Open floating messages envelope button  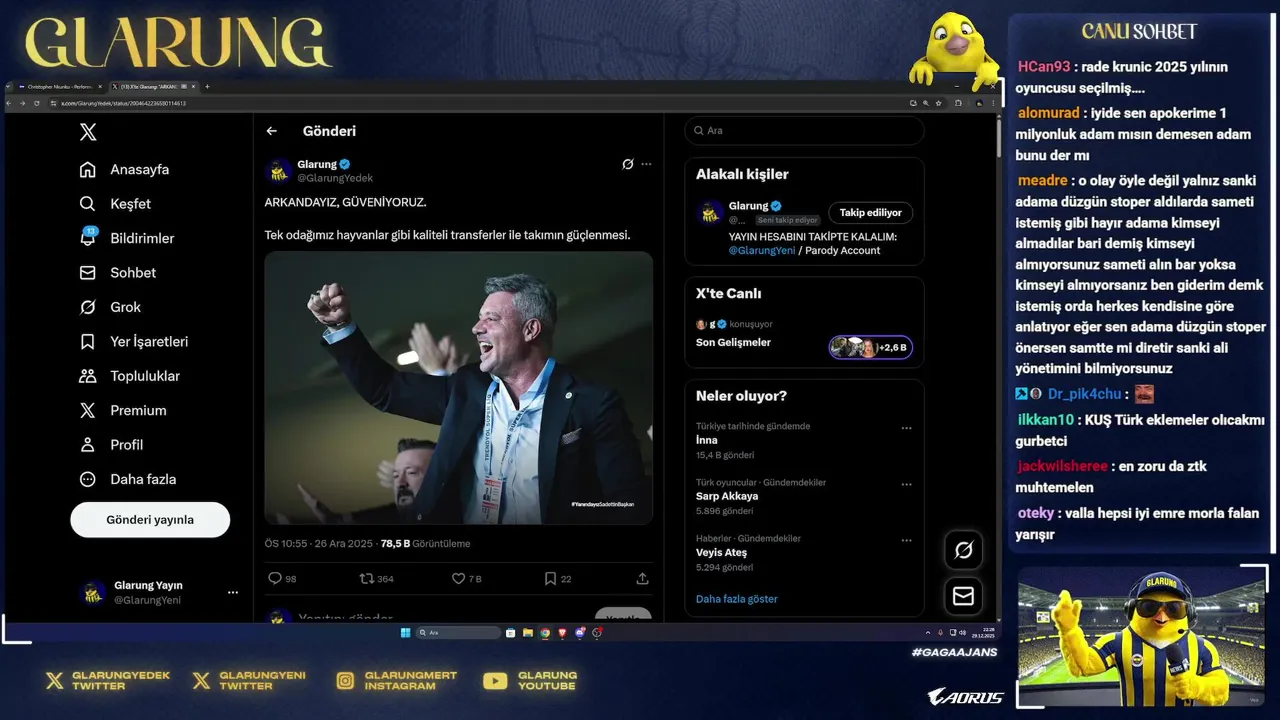pos(964,596)
